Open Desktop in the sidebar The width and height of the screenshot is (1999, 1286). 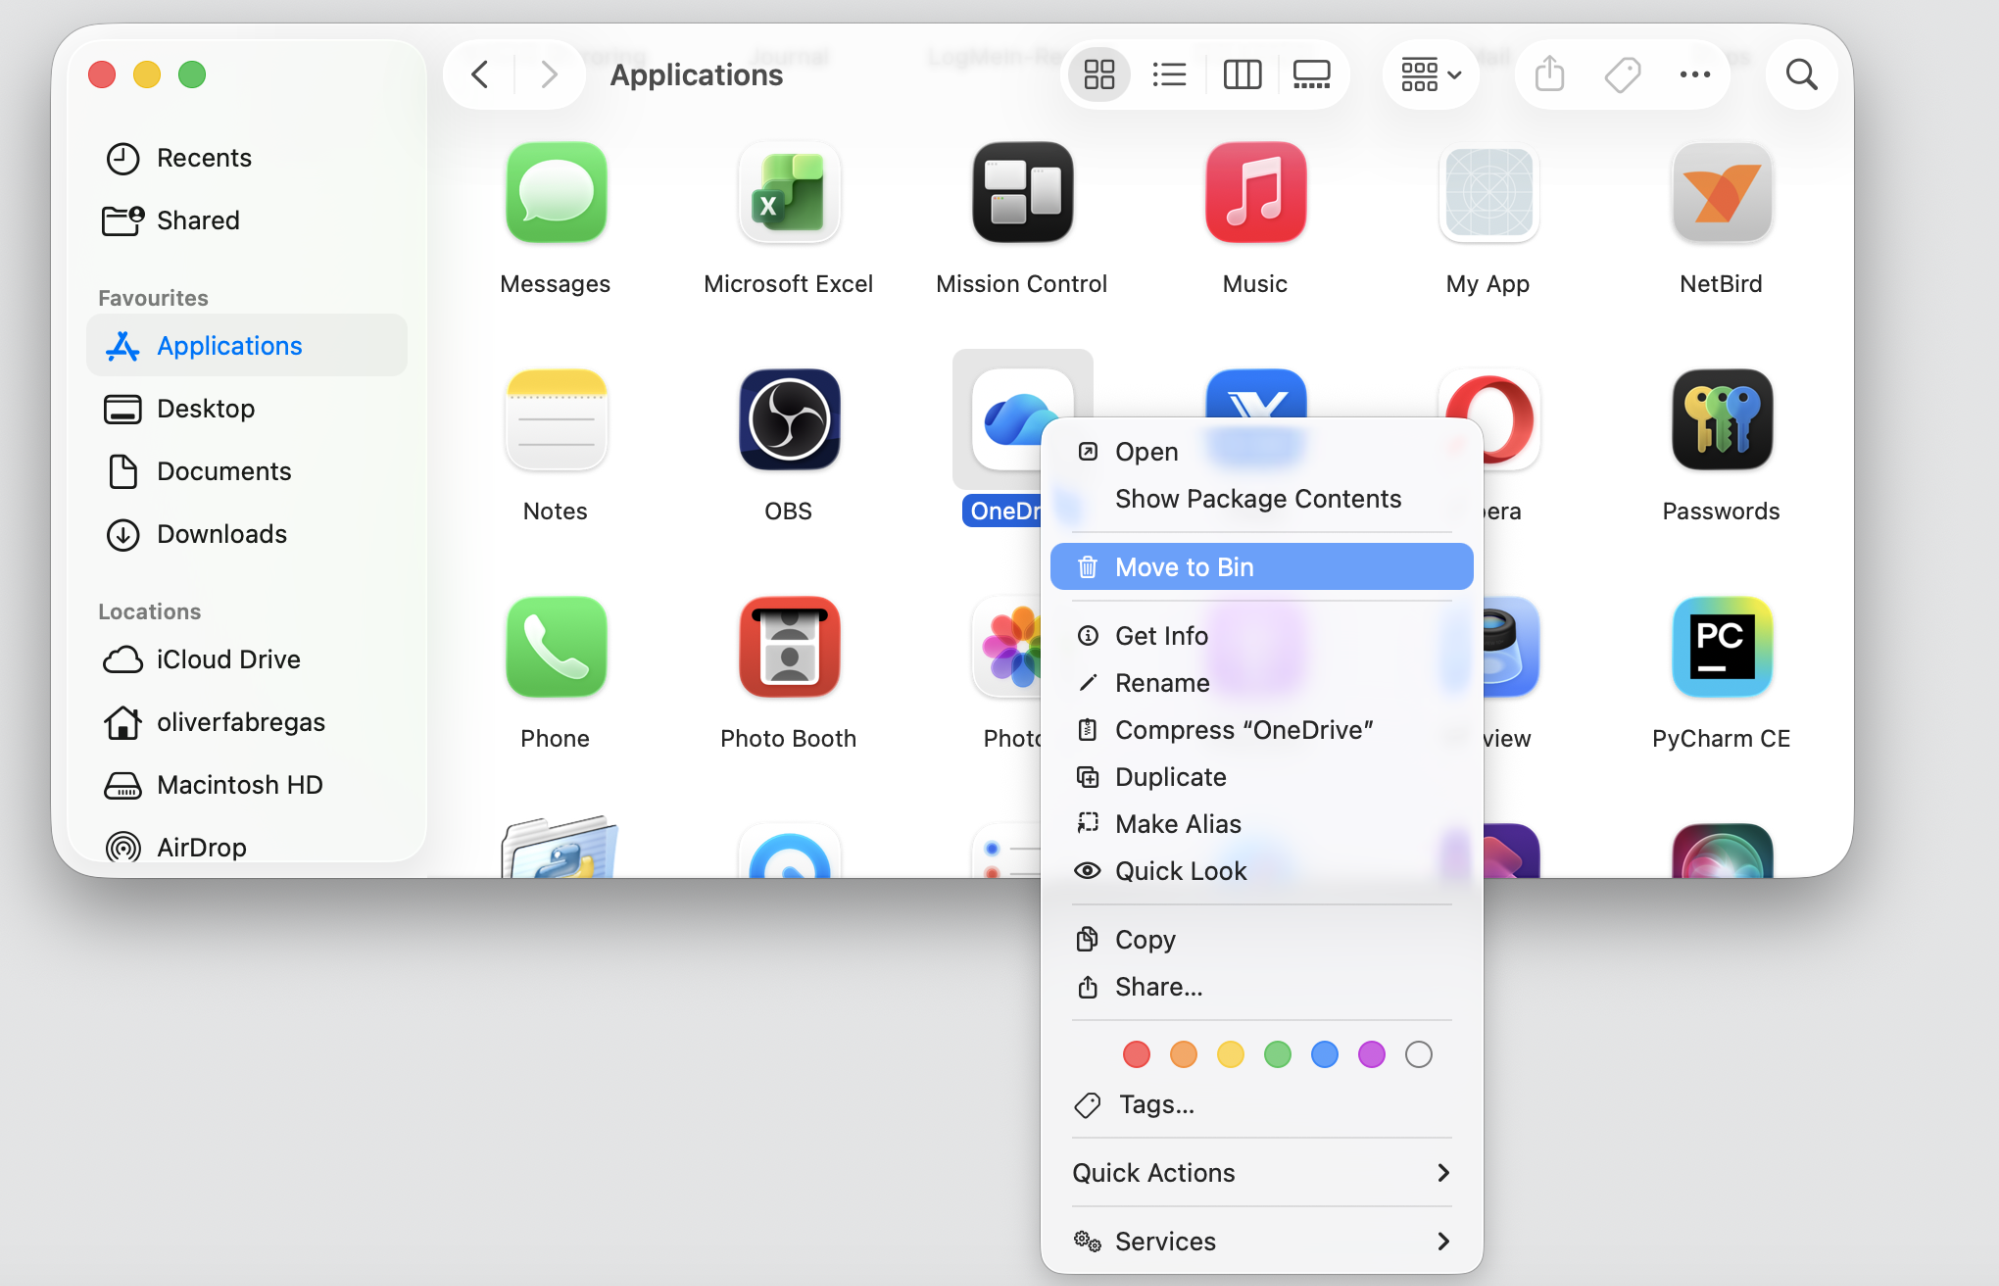pos(246,408)
